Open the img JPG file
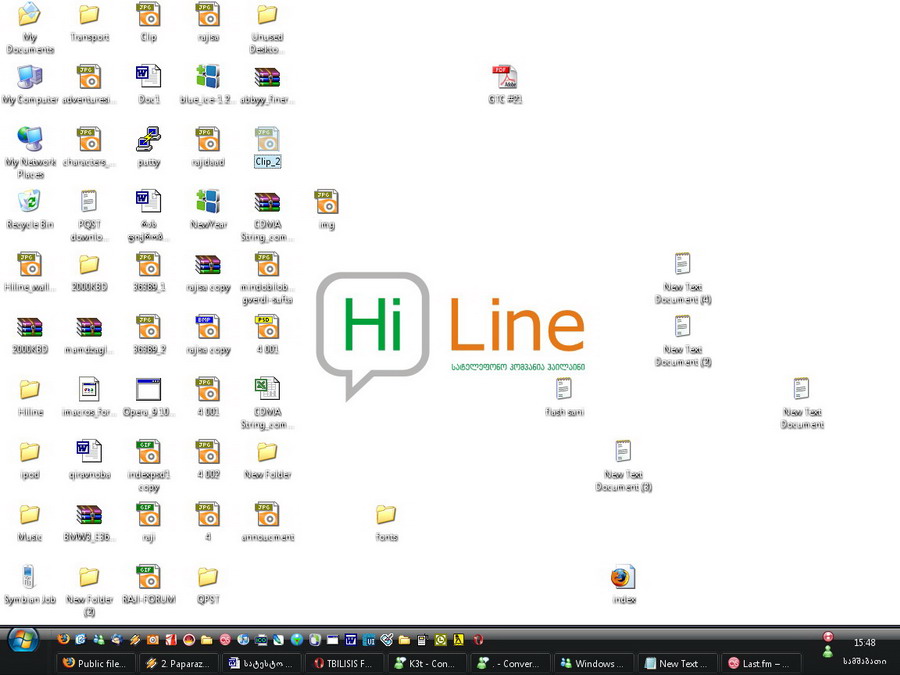The image size is (900, 675). pyautogui.click(x=327, y=202)
